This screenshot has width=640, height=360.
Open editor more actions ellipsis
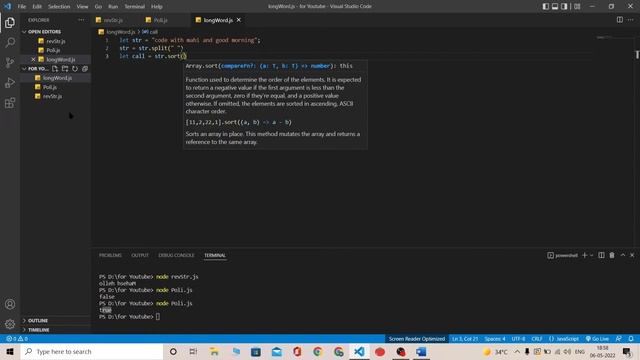[x=631, y=20]
